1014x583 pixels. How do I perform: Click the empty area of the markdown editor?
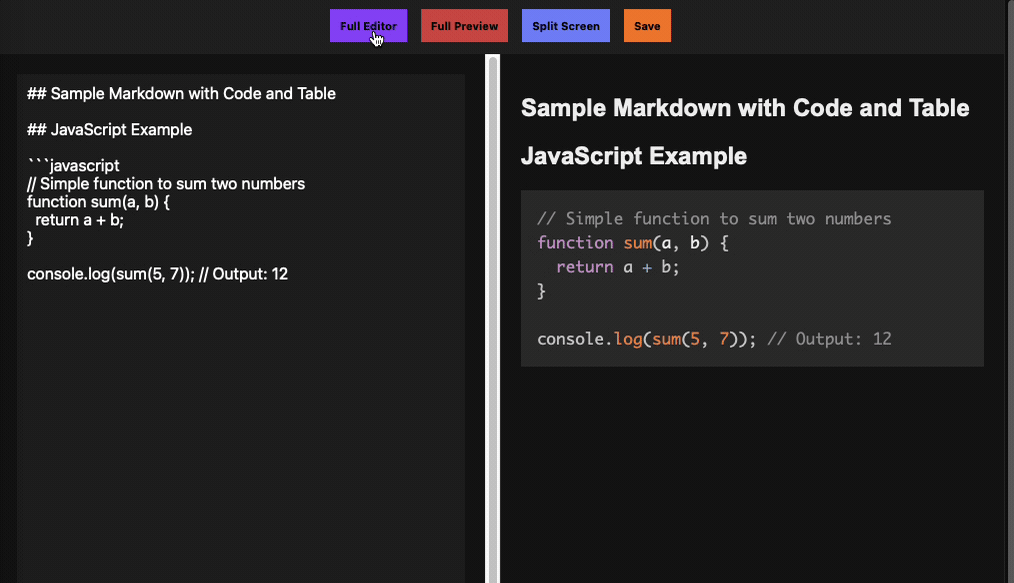pos(240,430)
